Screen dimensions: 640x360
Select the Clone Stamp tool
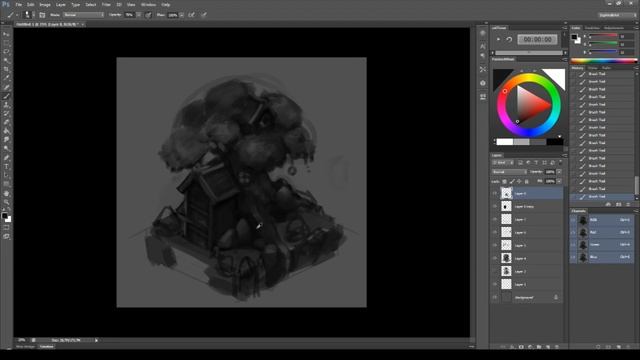[6, 105]
